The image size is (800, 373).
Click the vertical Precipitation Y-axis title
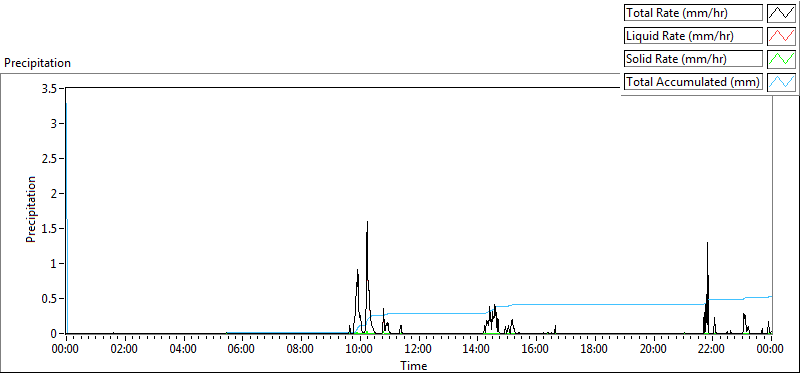click(x=31, y=210)
